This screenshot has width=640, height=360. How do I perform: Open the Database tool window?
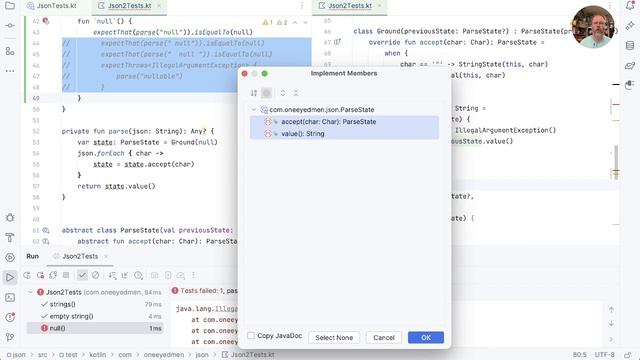(x=630, y=45)
